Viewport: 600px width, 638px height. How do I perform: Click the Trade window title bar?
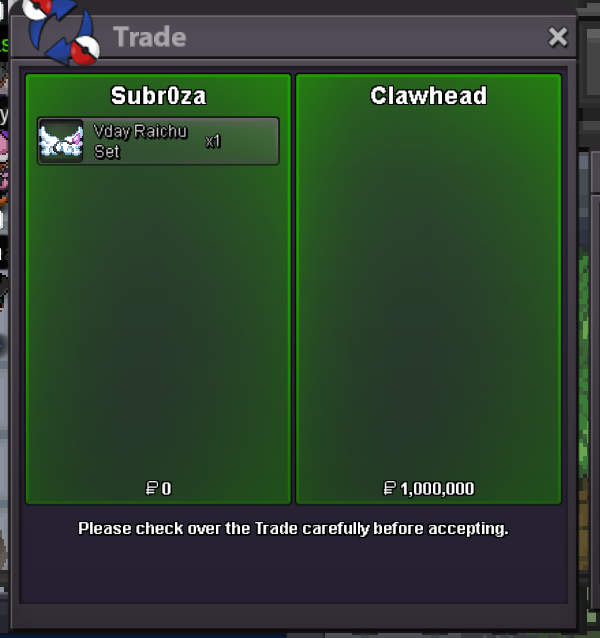[x=293, y=37]
